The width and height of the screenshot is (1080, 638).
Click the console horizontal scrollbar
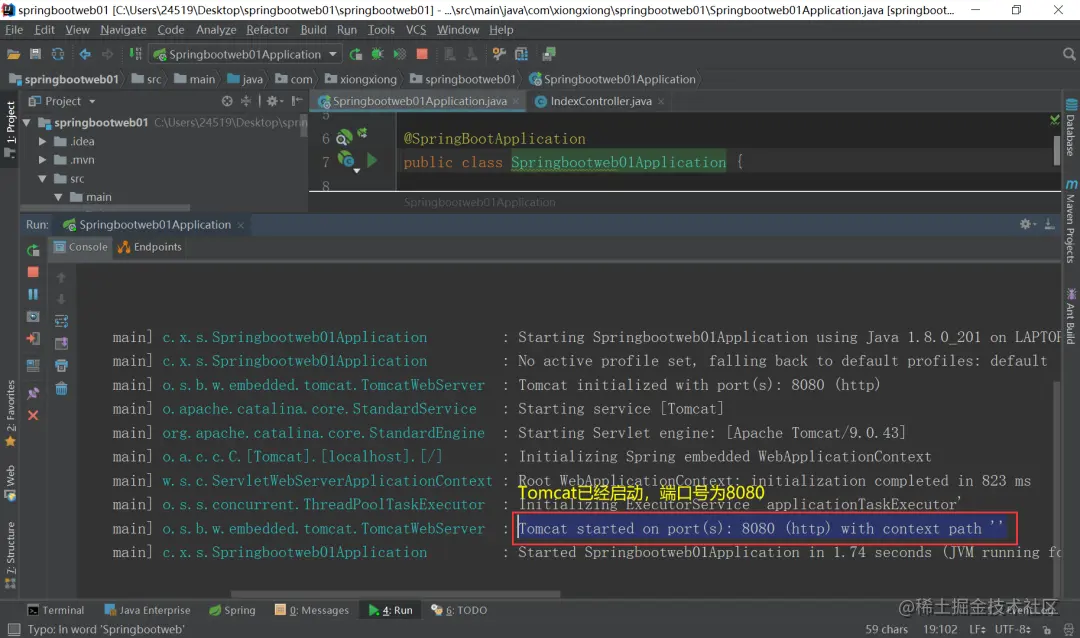(395, 594)
